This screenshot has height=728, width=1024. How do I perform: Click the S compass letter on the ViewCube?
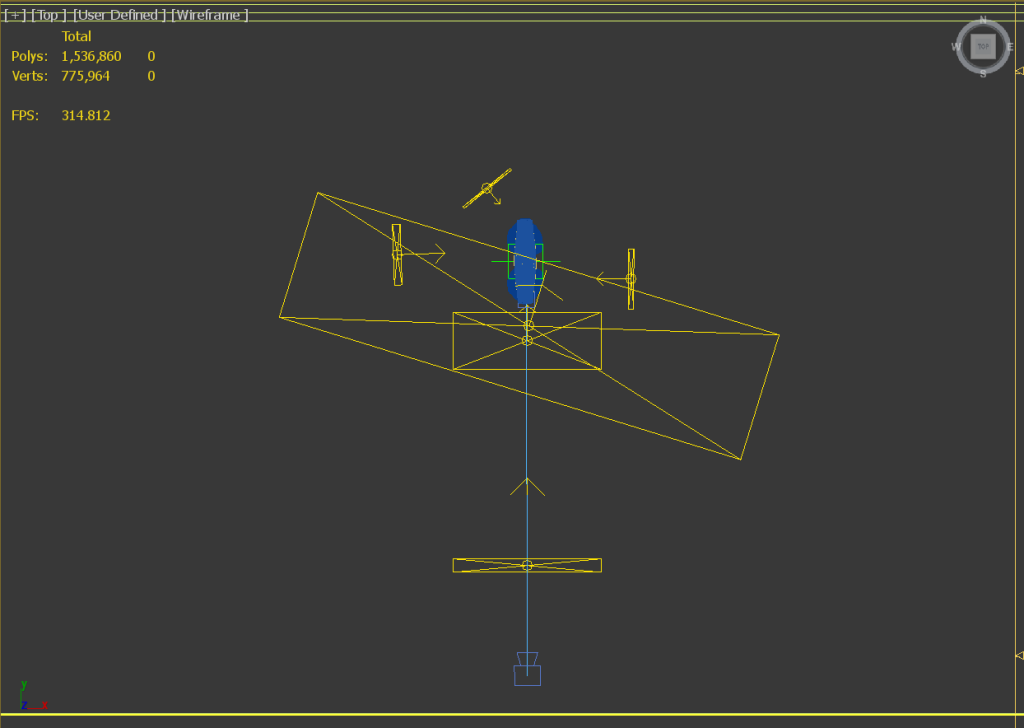(983, 74)
